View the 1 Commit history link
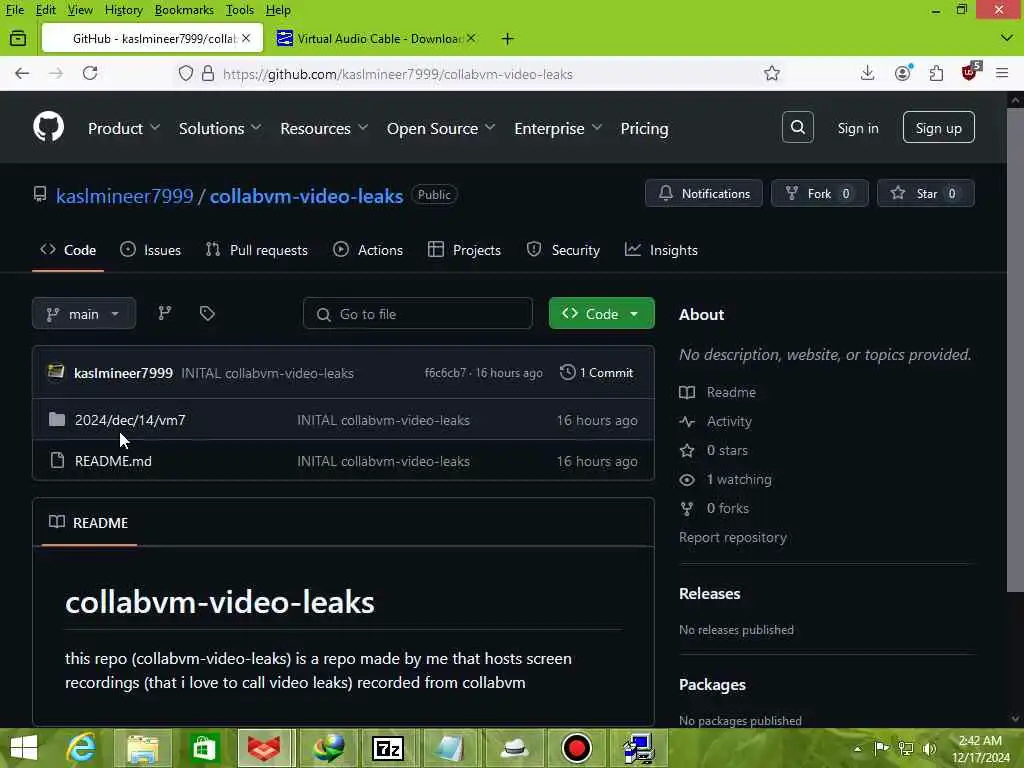The image size is (1024, 768). coord(596,372)
